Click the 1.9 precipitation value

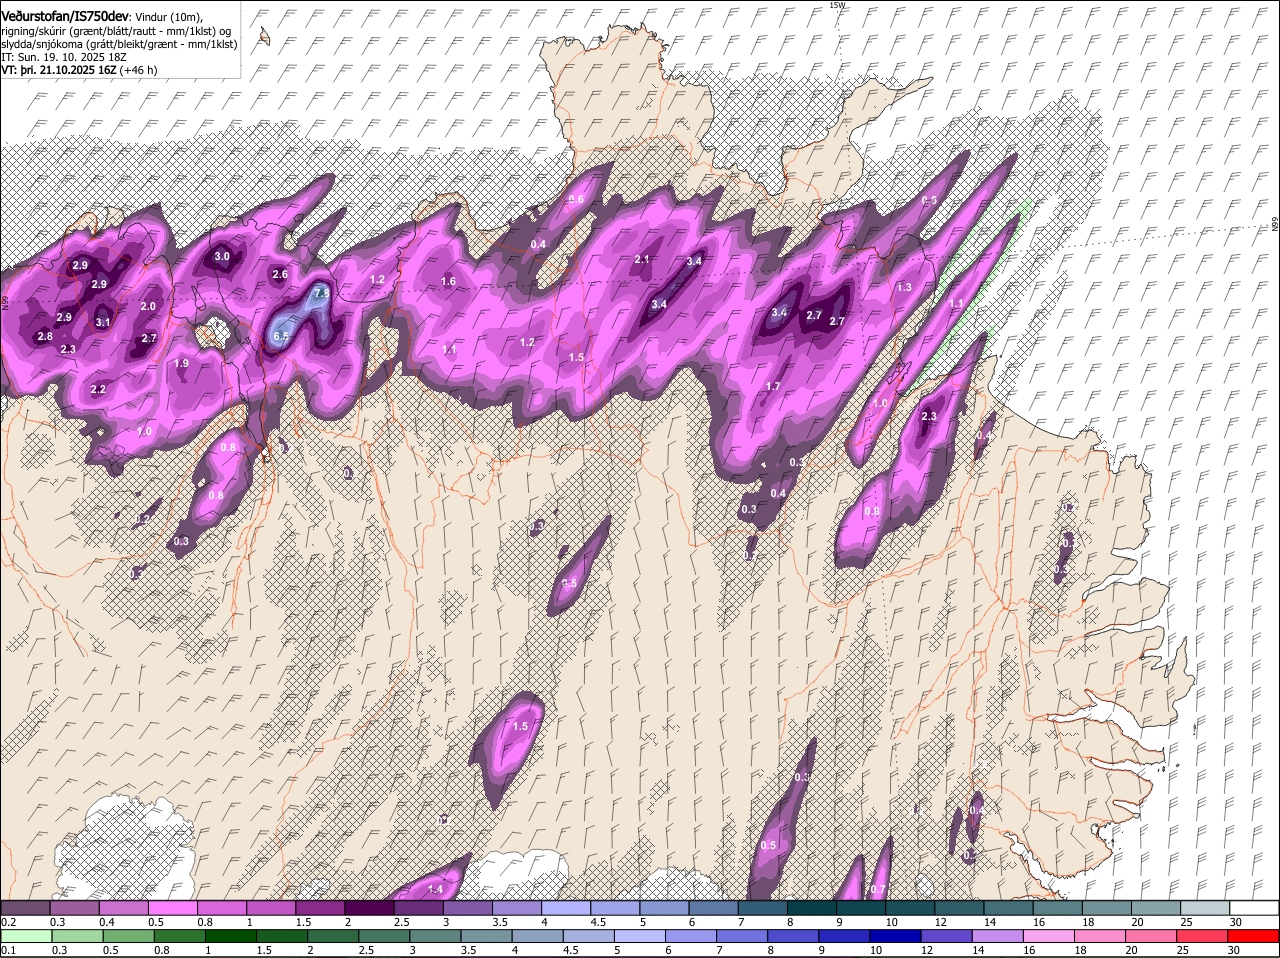pyautogui.click(x=181, y=364)
